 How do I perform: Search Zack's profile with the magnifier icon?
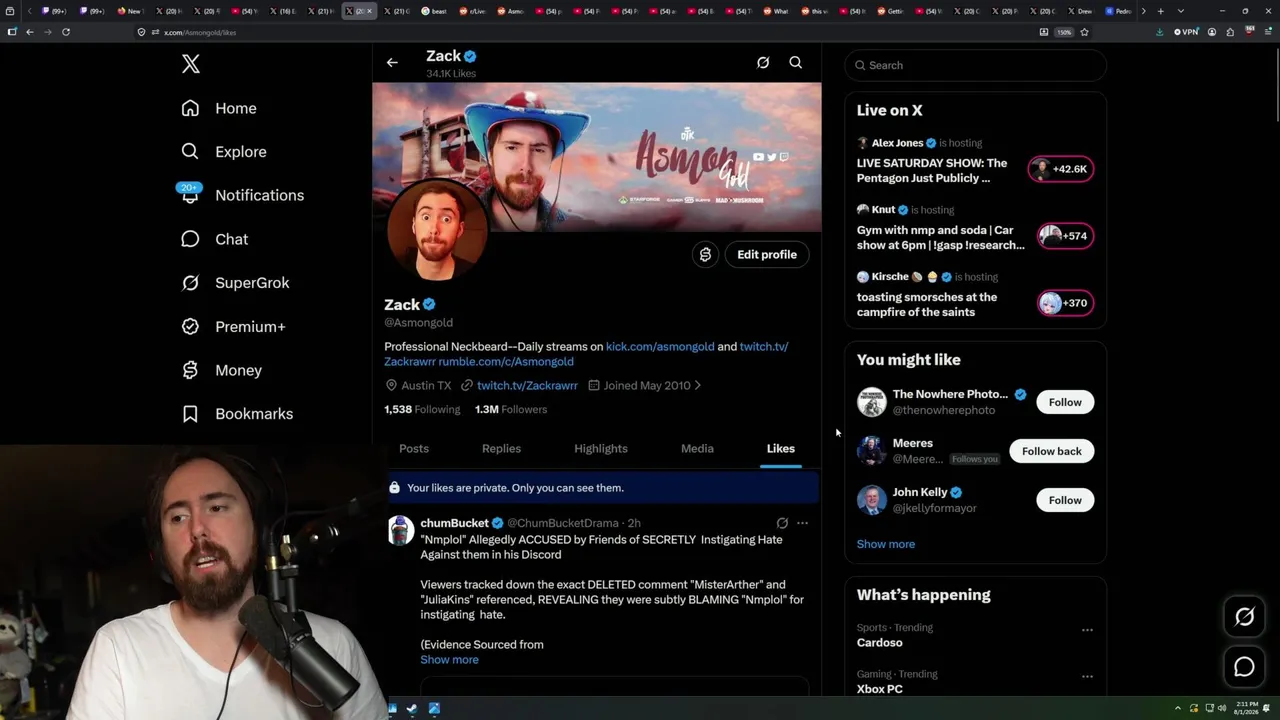[x=796, y=63]
